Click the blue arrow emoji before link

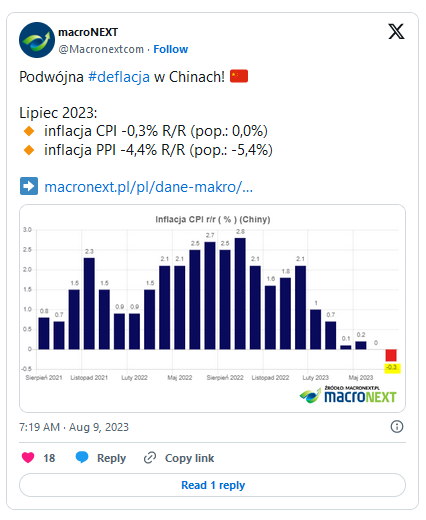point(29,186)
